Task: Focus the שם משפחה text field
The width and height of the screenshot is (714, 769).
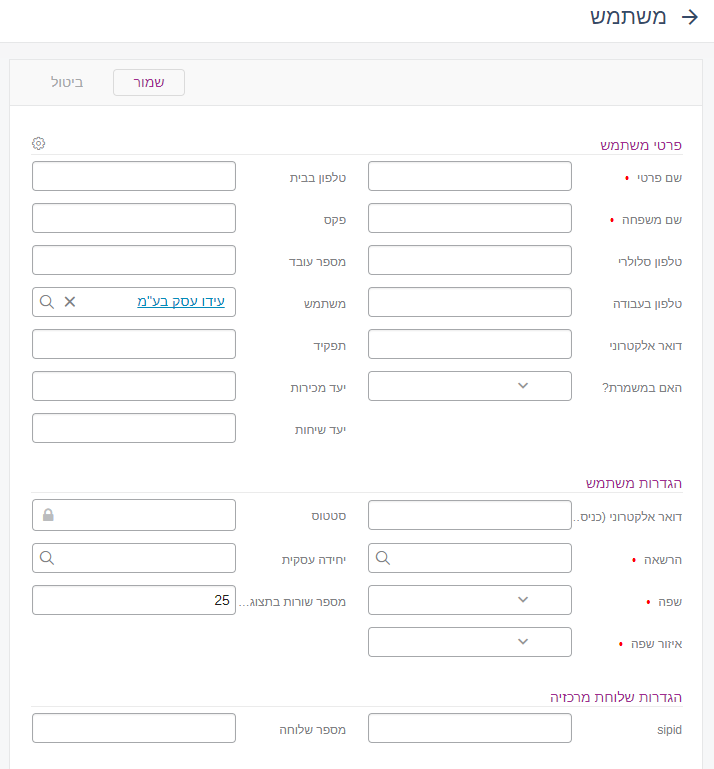Action: pyautogui.click(x=470, y=218)
